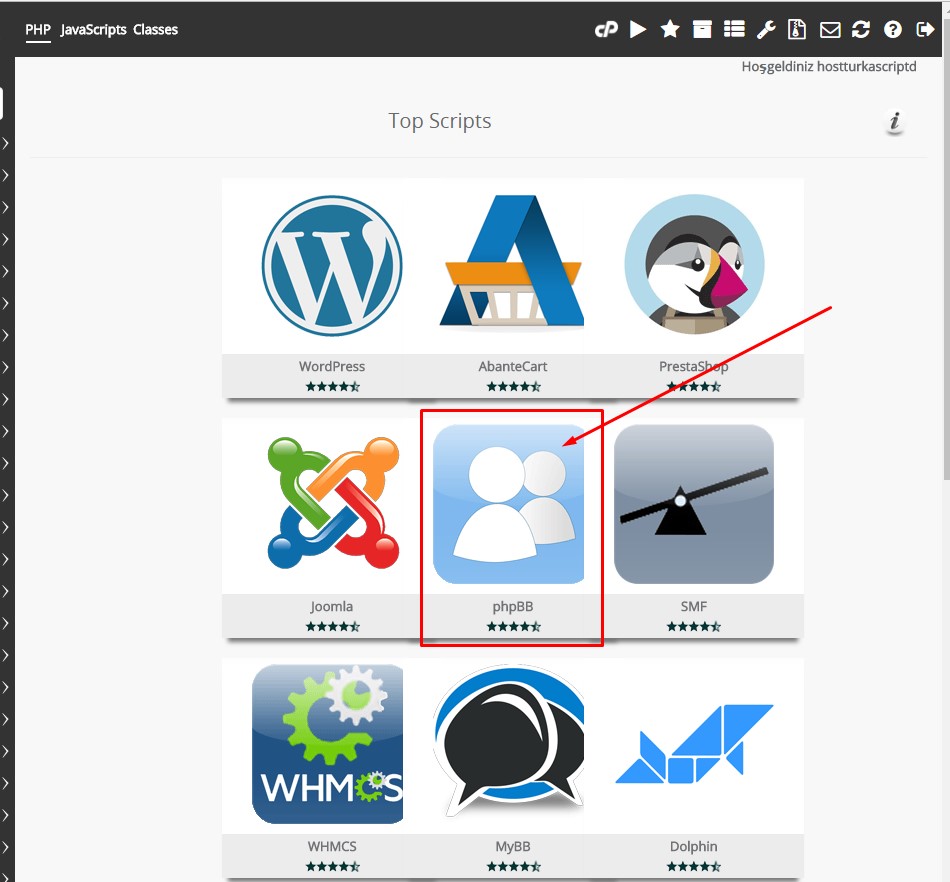950x882 pixels.
Task: Click the sync refresh arrows icon
Action: pyautogui.click(x=861, y=30)
